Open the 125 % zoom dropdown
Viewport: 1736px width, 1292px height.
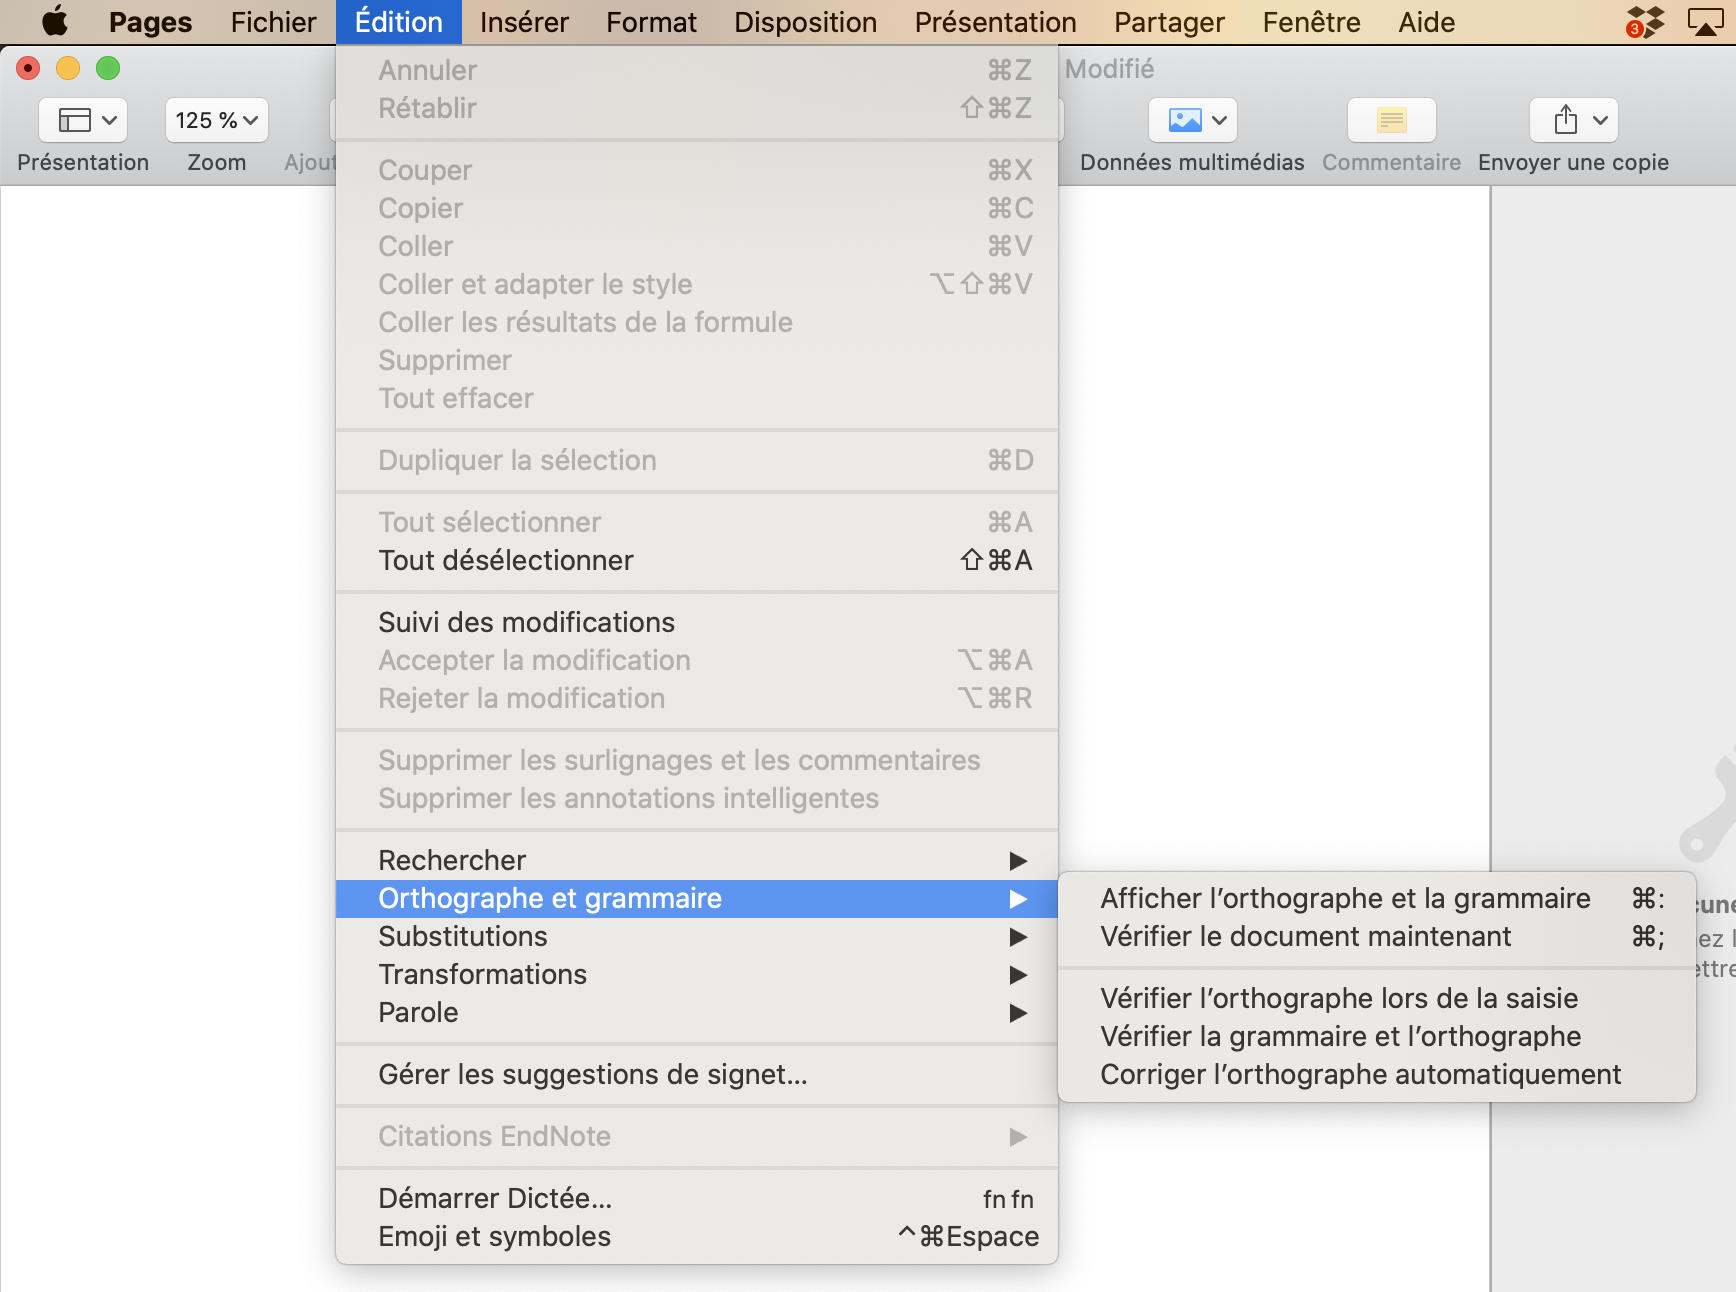(x=216, y=120)
